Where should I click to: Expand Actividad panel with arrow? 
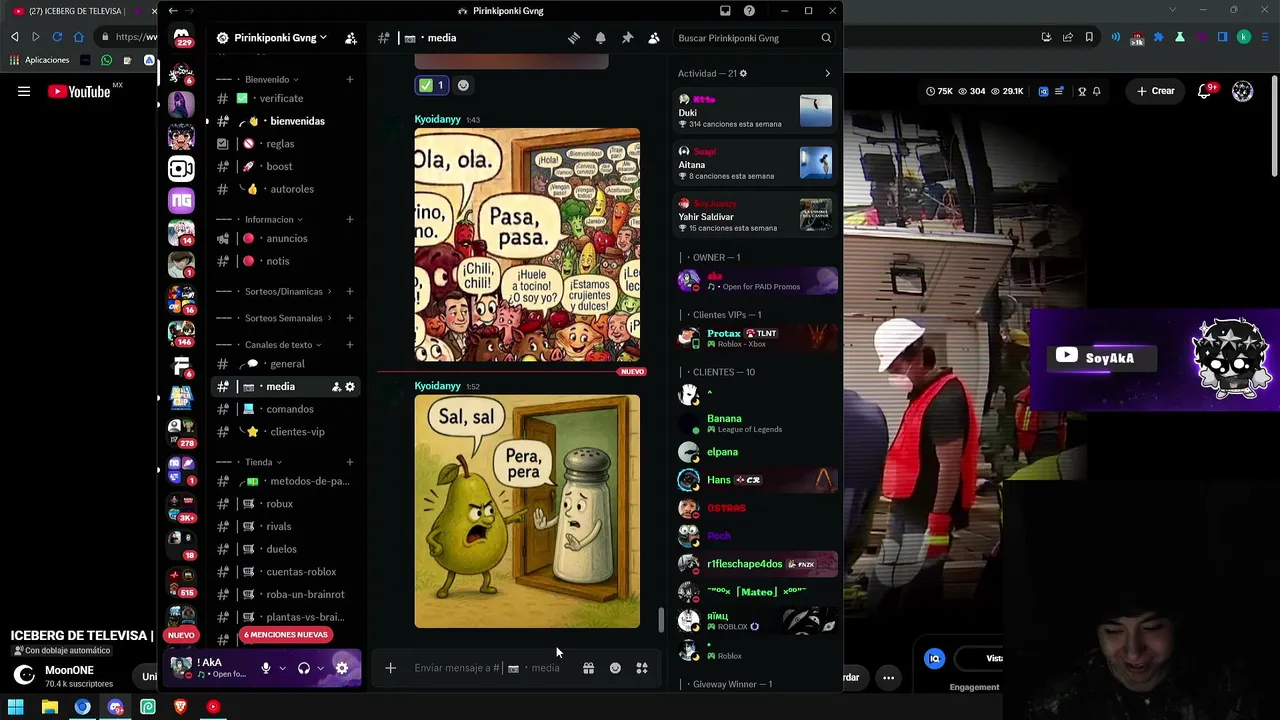[x=827, y=74]
